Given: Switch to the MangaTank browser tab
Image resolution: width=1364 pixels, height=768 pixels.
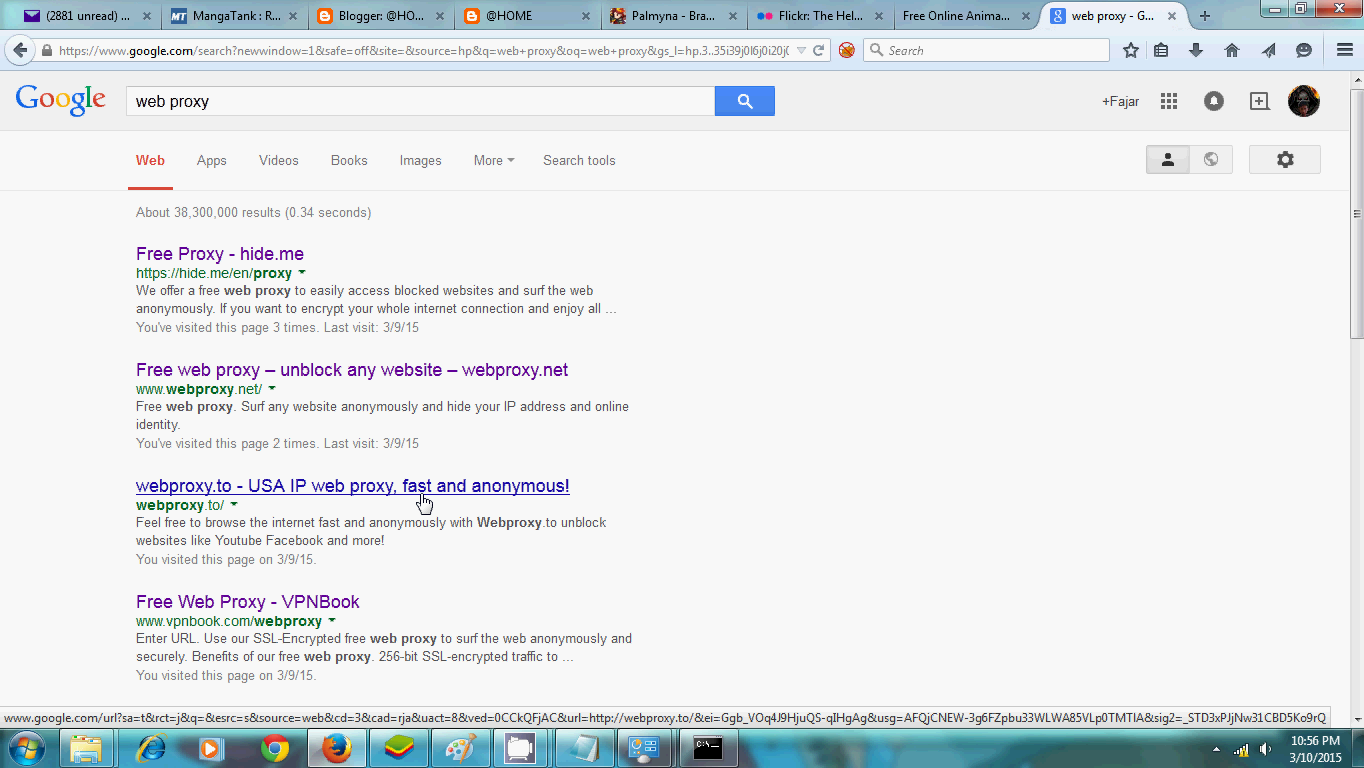Looking at the screenshot, I should pos(235,16).
